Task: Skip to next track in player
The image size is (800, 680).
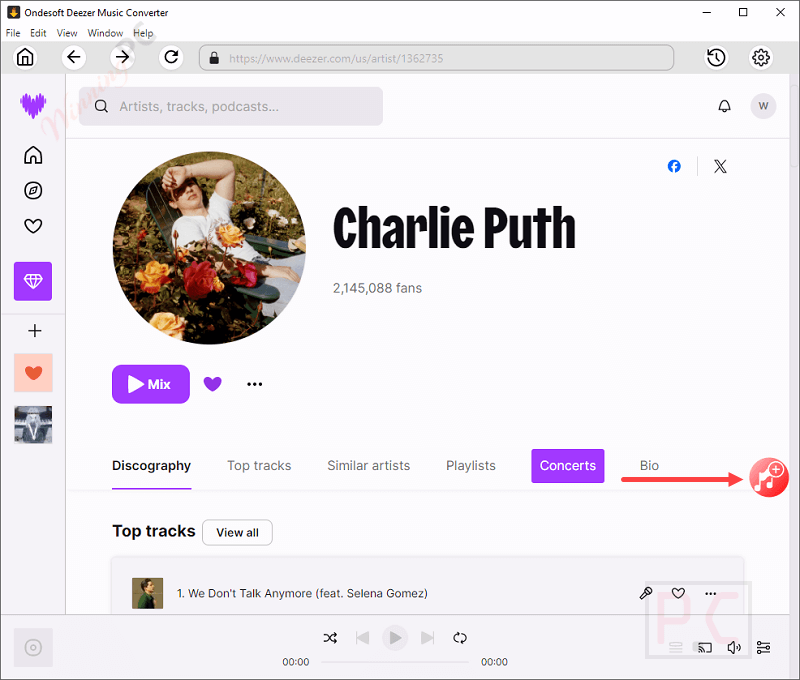Action: [428, 638]
